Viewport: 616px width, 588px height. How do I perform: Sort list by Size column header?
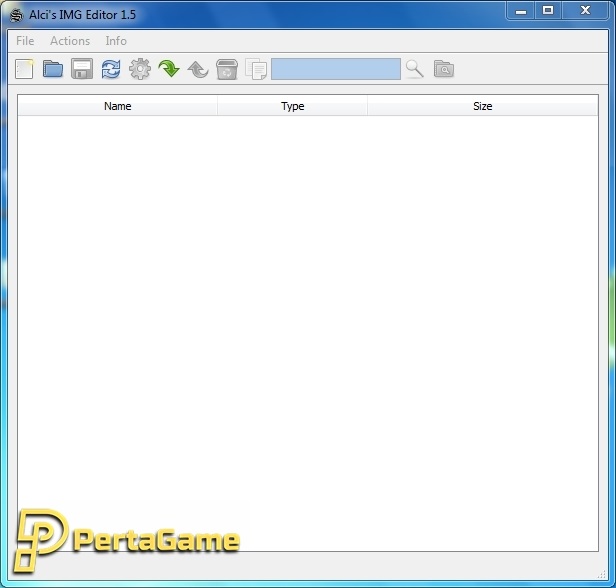click(x=483, y=106)
